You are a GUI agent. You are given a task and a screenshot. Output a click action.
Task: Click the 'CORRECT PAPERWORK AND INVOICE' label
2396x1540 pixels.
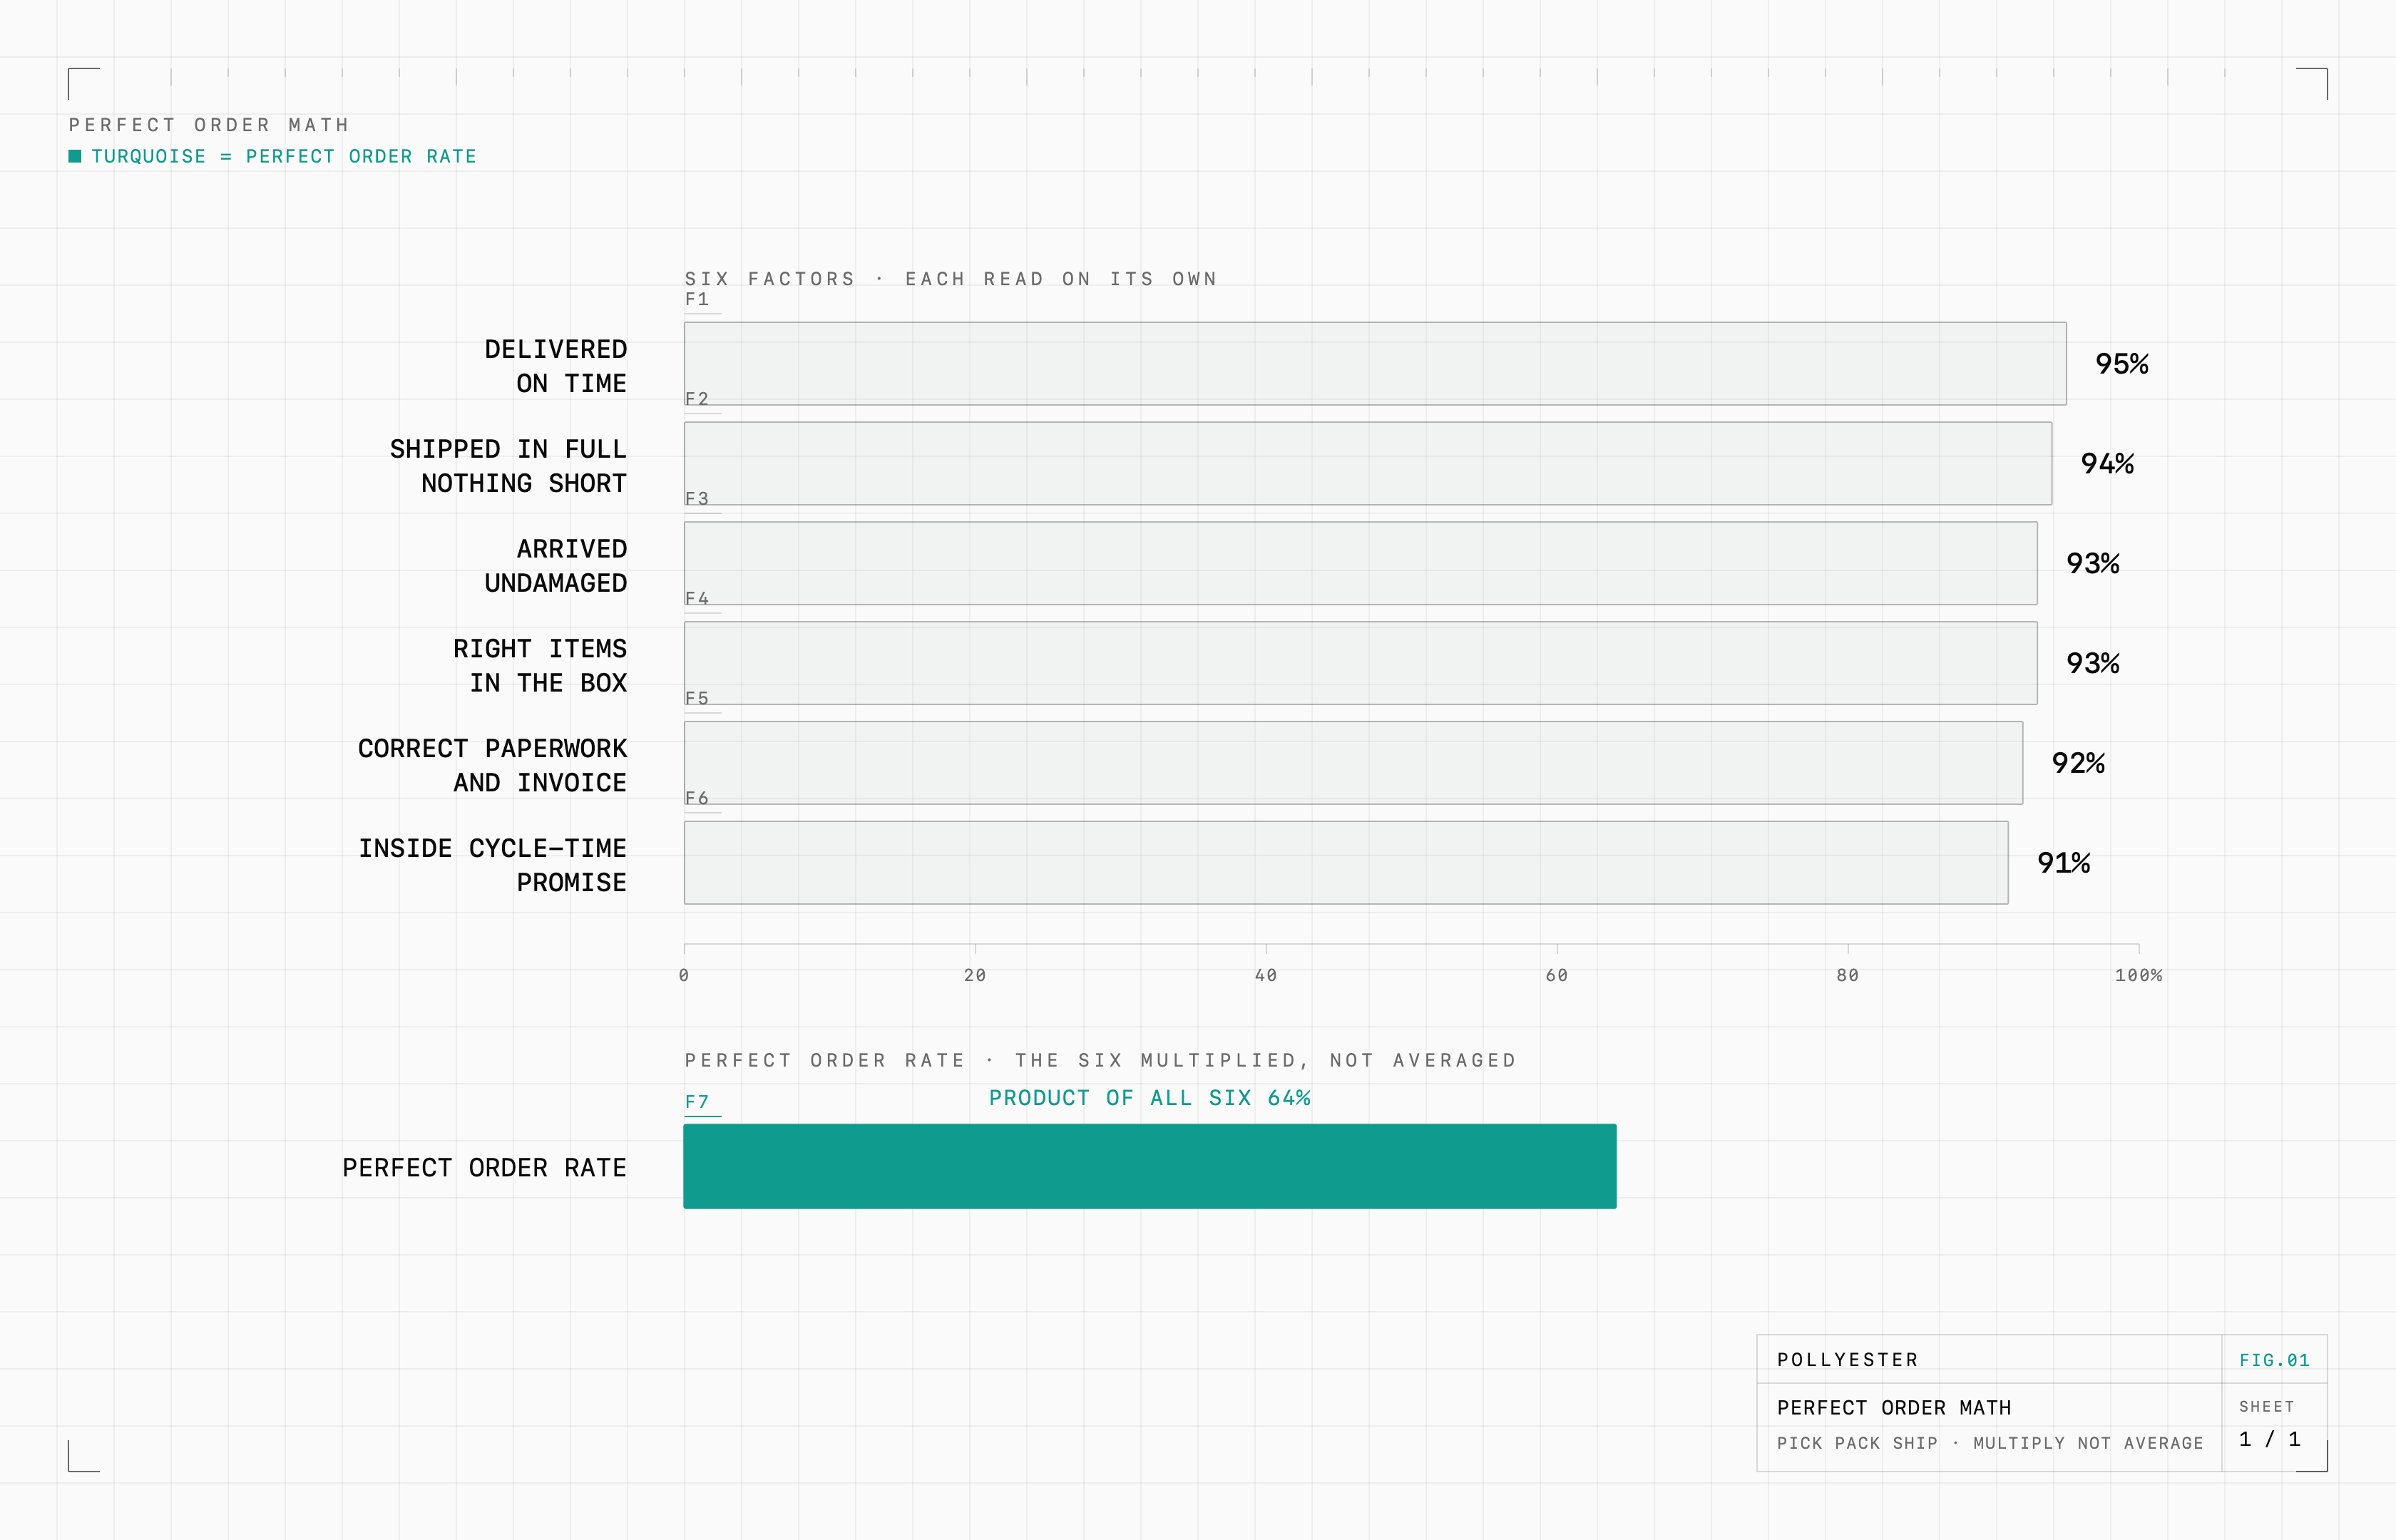click(x=492, y=766)
